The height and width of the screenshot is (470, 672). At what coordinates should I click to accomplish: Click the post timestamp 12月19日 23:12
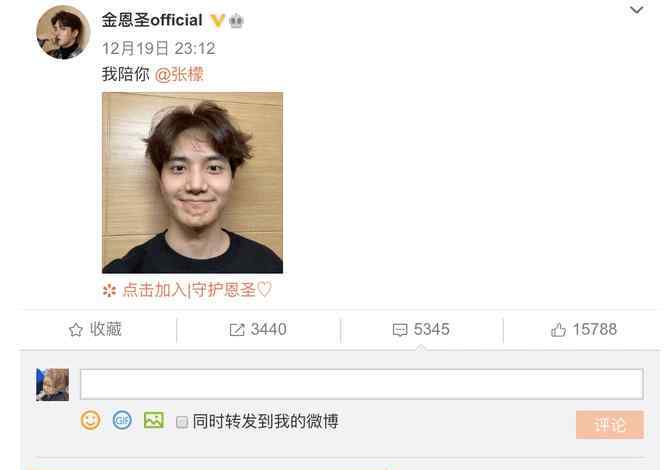159,48
